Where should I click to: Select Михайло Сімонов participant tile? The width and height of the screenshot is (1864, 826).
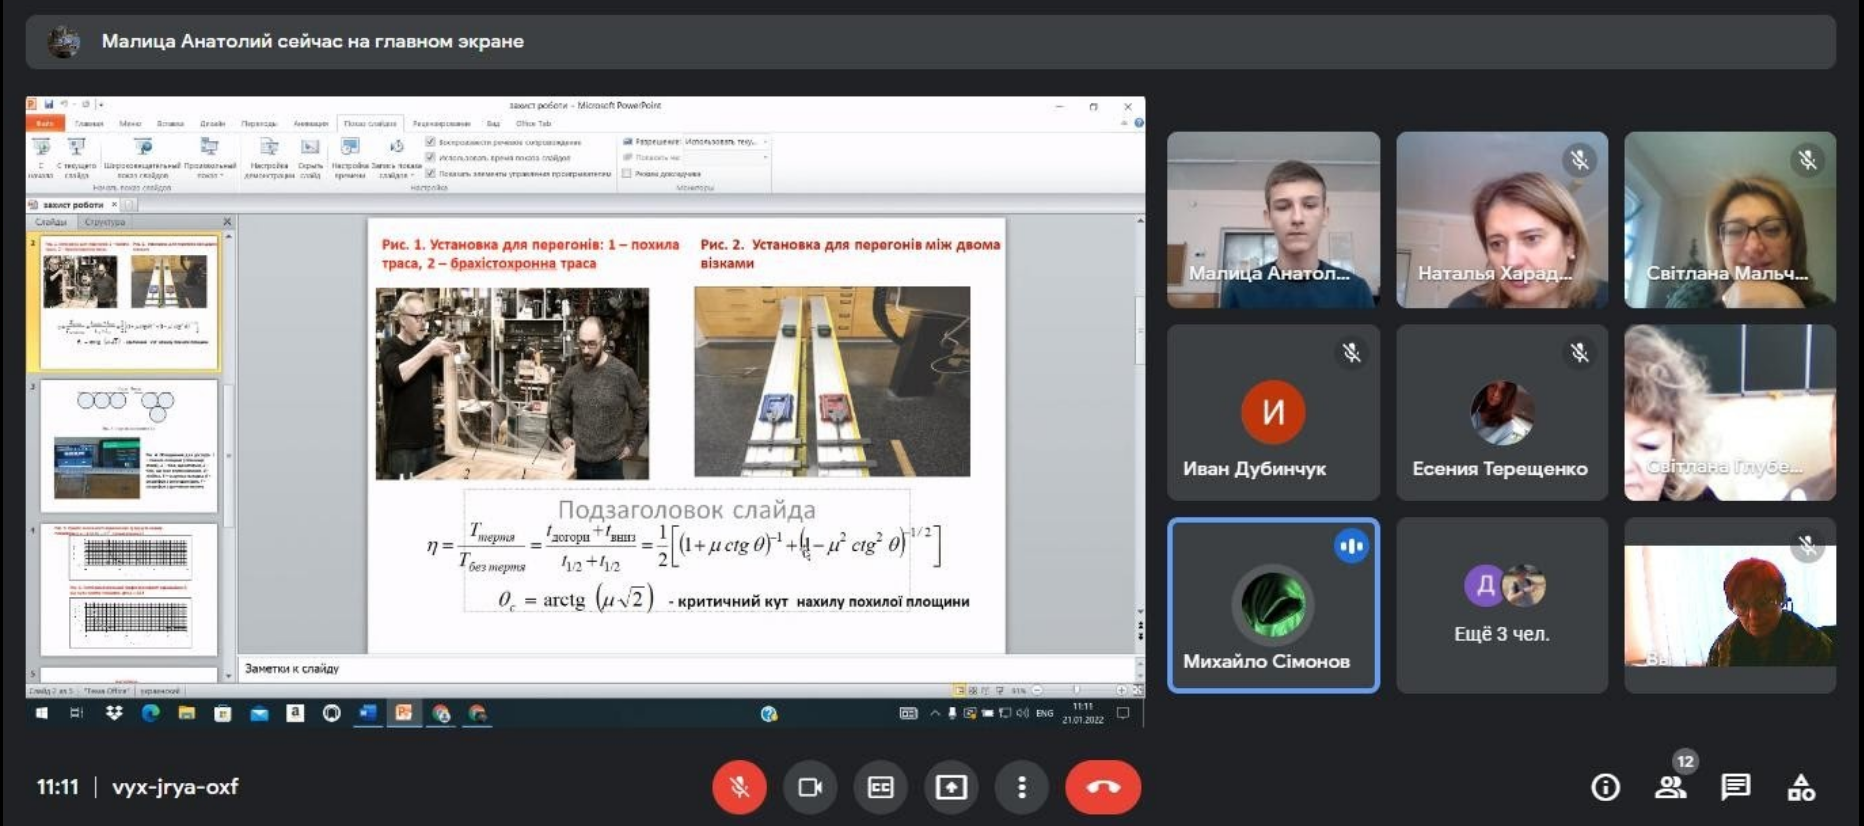click(x=1273, y=605)
